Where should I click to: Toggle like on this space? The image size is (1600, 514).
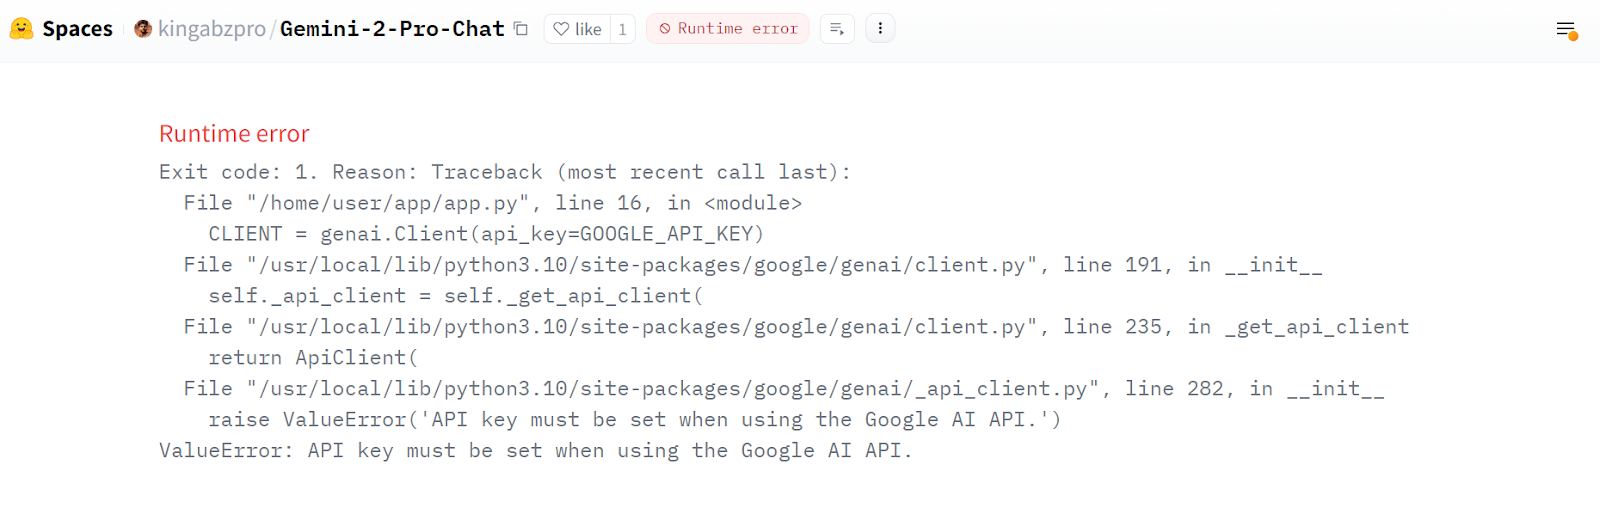[578, 29]
